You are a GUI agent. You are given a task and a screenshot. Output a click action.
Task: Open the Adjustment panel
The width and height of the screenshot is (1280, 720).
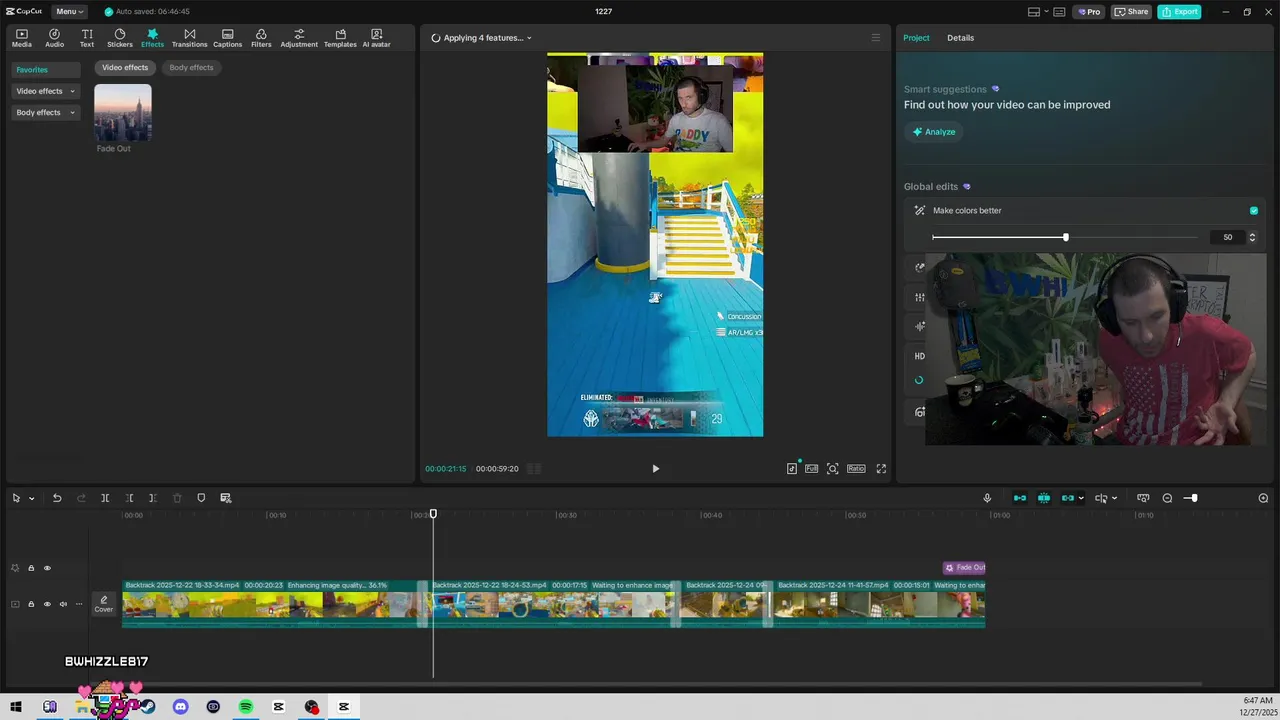tap(299, 38)
